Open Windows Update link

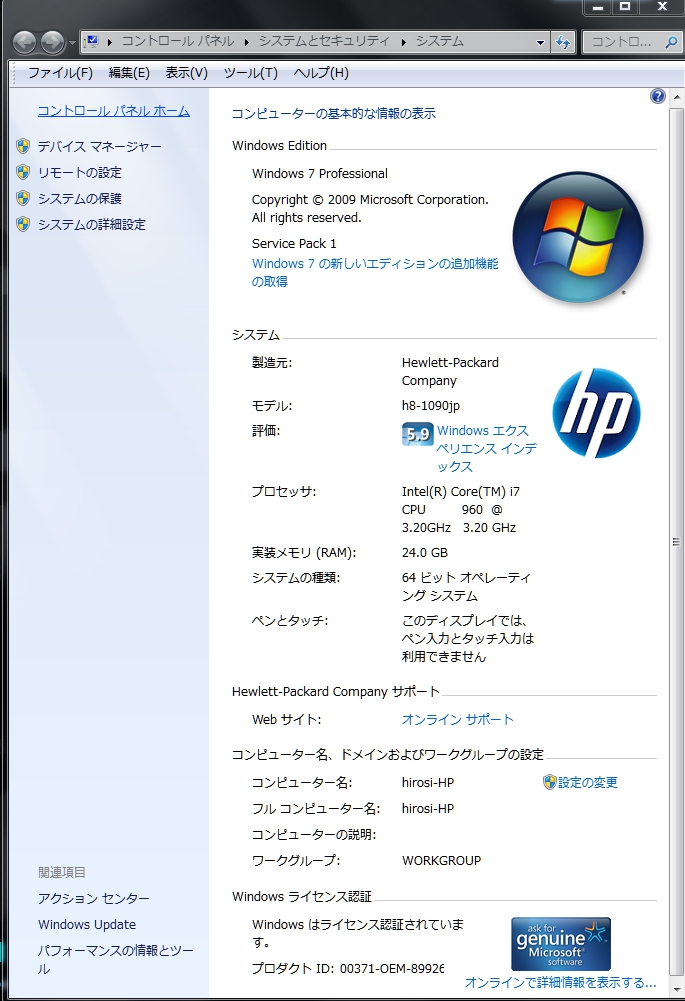(87, 925)
